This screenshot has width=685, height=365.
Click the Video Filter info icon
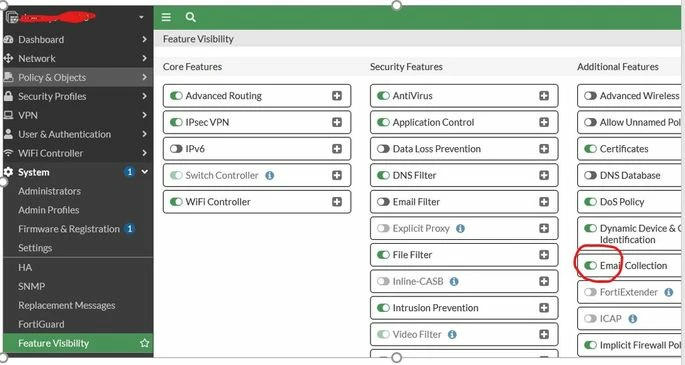[453, 334]
